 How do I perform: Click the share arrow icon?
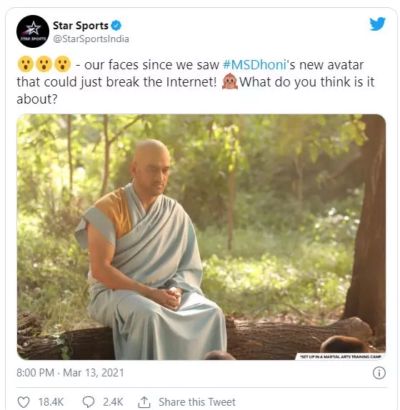(x=144, y=402)
